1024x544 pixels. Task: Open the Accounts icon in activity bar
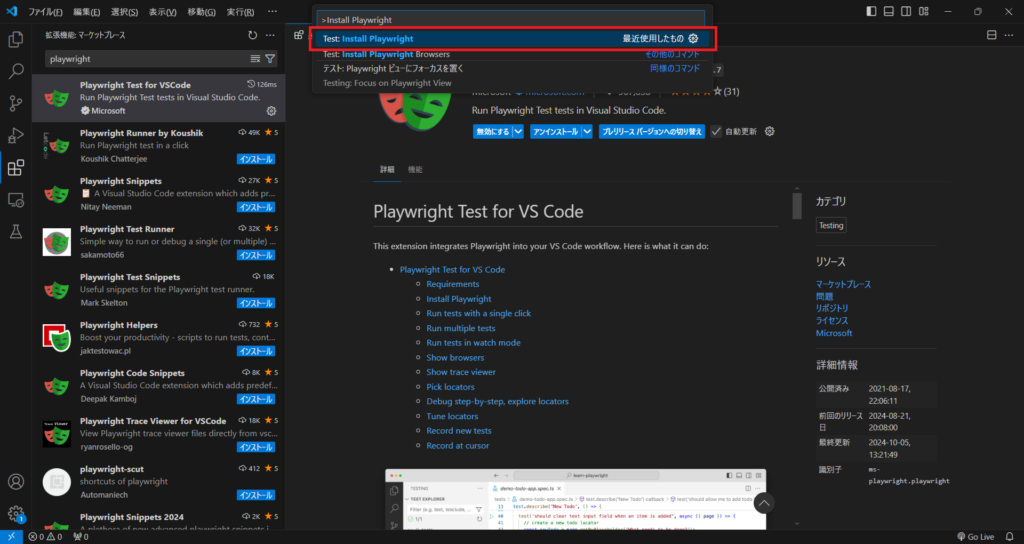tap(16, 482)
